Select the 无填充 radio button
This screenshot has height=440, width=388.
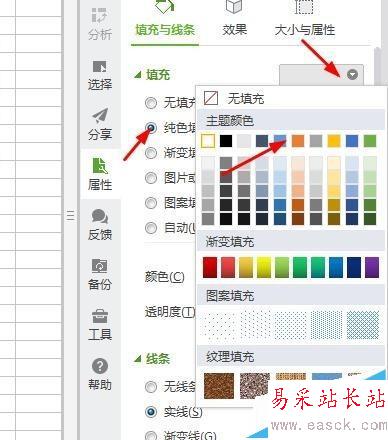151,103
